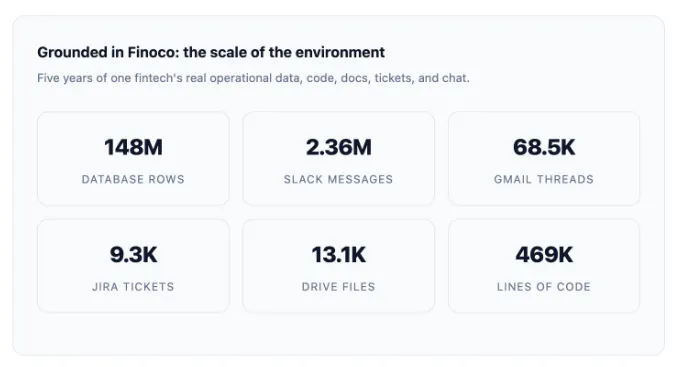Click the '2.36M' figure
Viewport: 685px width, 367px height.
(x=339, y=147)
